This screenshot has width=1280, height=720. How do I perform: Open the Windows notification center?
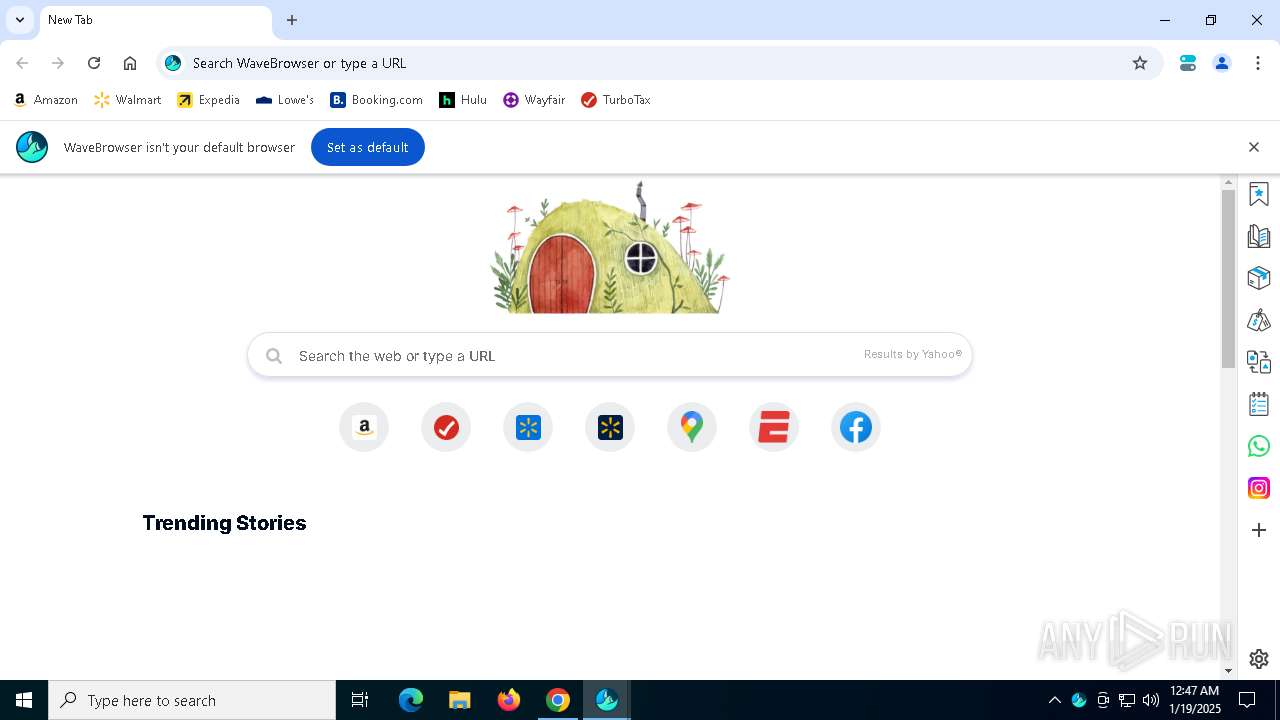point(1247,700)
